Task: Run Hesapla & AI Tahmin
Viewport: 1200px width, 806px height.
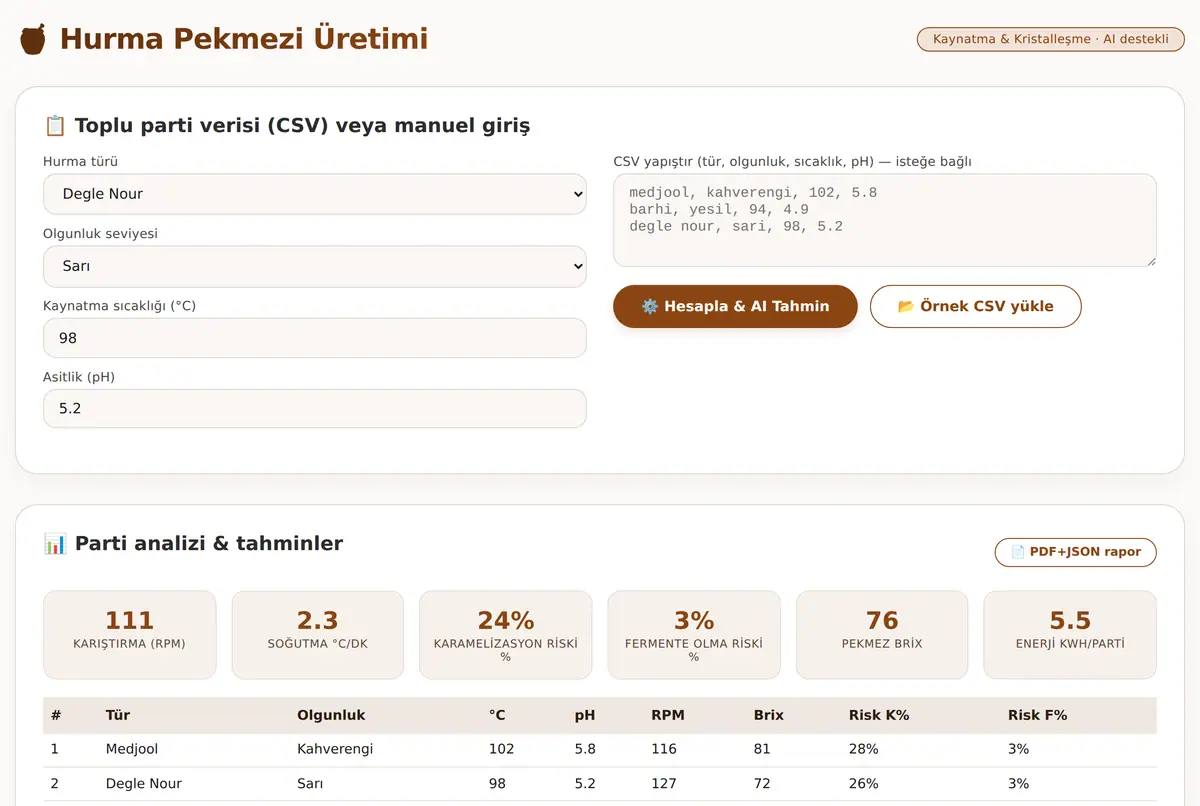Action: (x=735, y=306)
